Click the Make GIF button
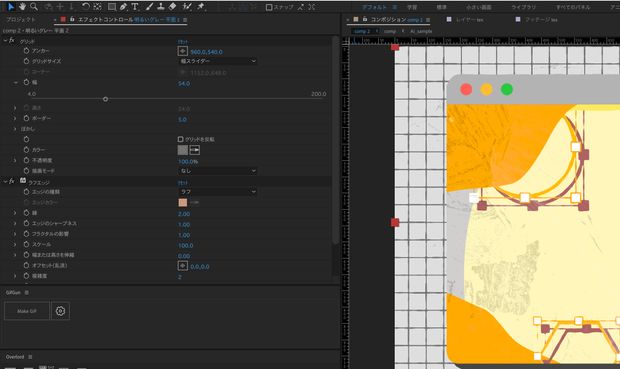620x369 pixels. coord(26,311)
